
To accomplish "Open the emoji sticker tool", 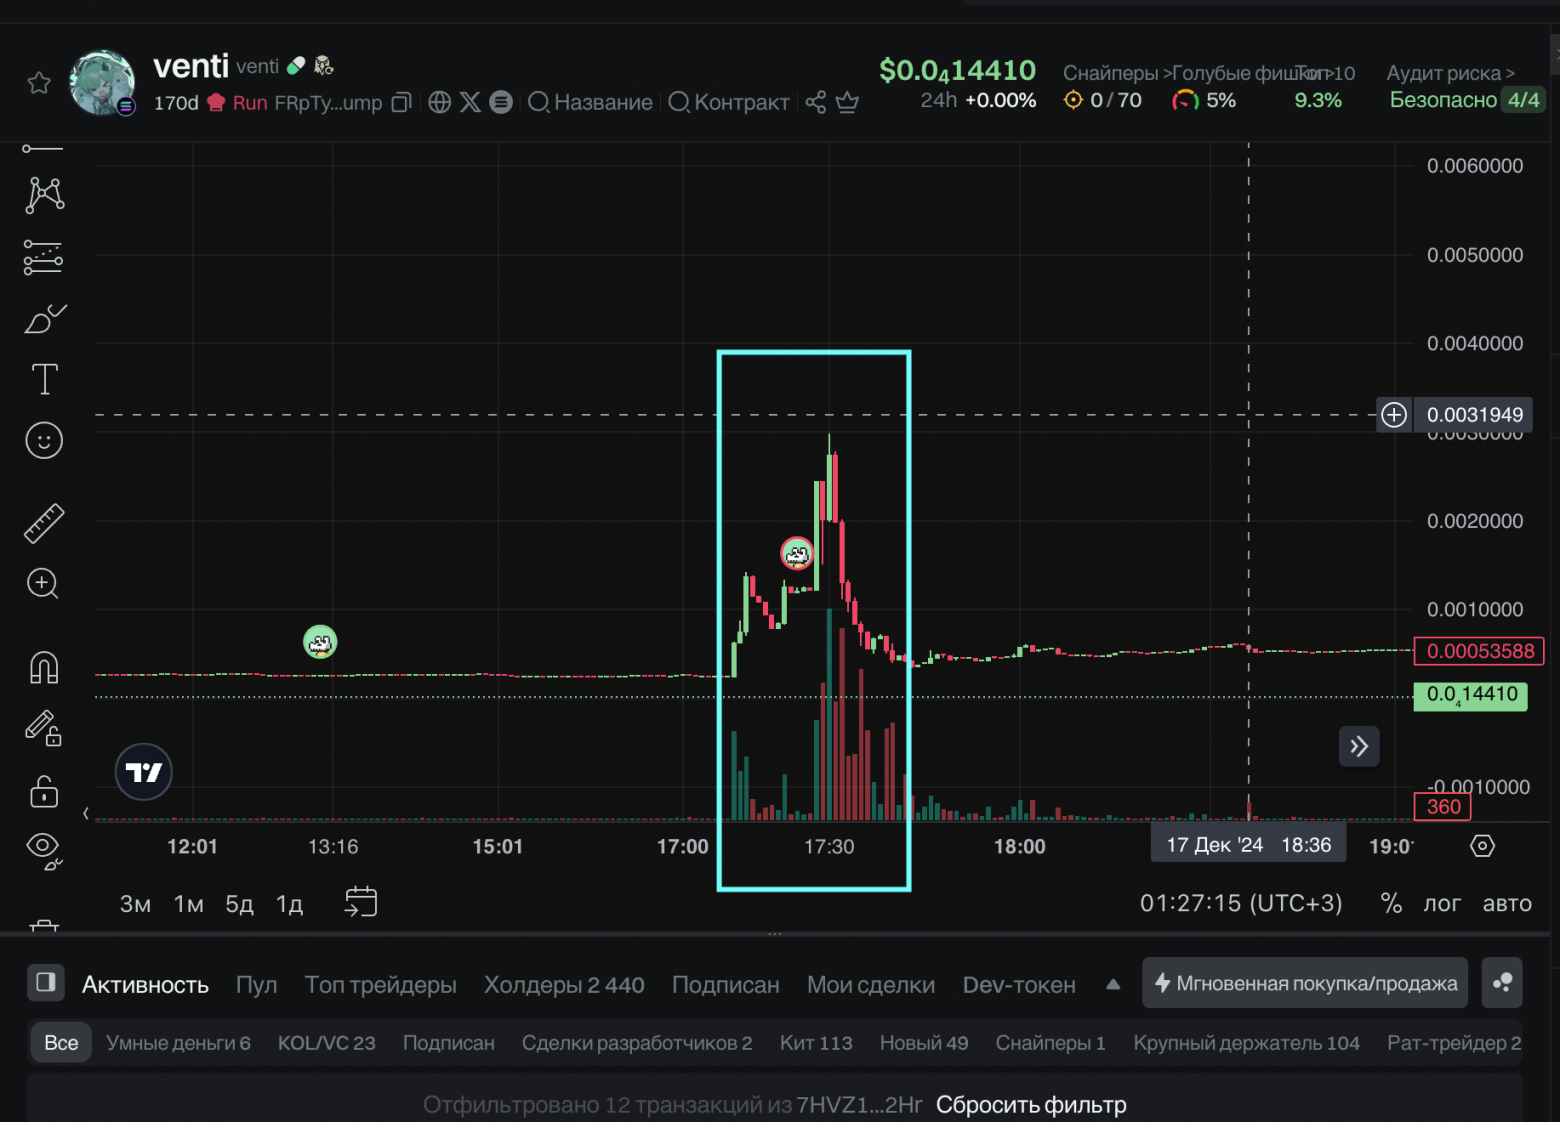I will pyautogui.click(x=44, y=441).
